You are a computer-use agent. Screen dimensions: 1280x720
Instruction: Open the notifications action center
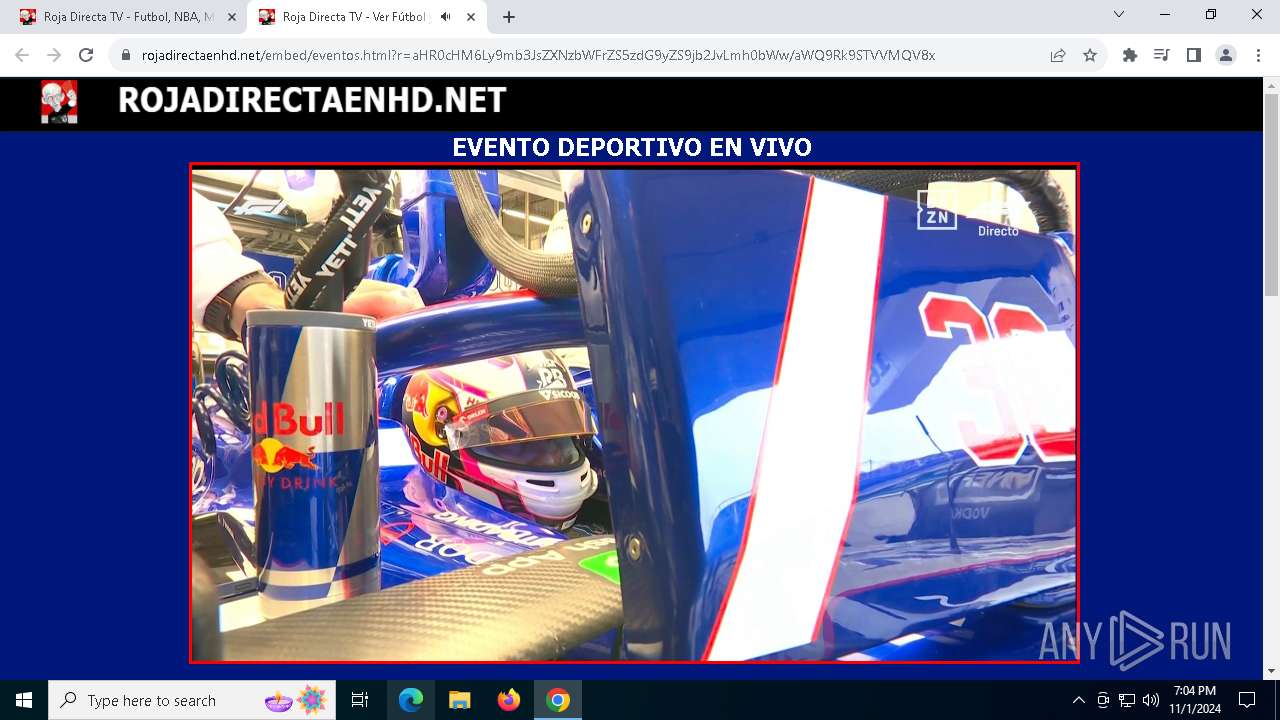(x=1247, y=700)
